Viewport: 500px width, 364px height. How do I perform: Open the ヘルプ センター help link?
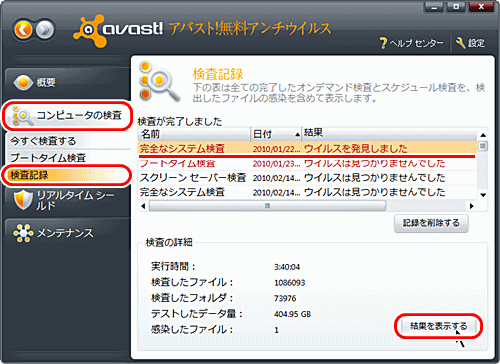pos(412,43)
